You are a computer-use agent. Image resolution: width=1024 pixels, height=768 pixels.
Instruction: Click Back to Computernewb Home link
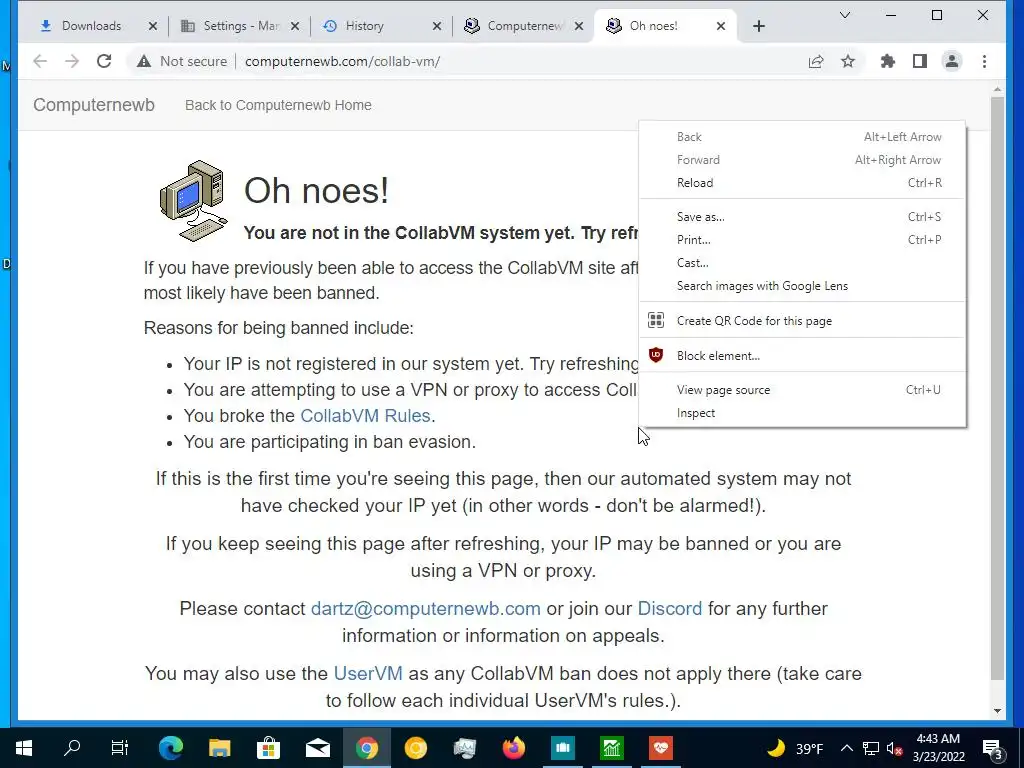278,105
